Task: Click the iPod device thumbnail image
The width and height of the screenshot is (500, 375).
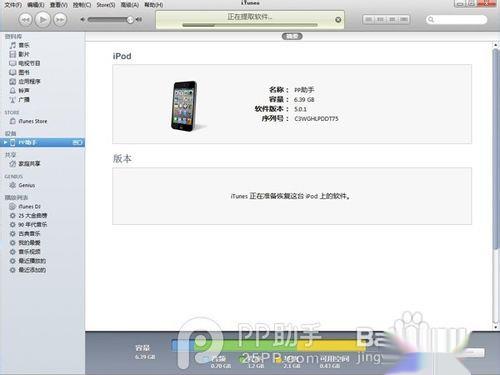Action: pyautogui.click(x=184, y=106)
